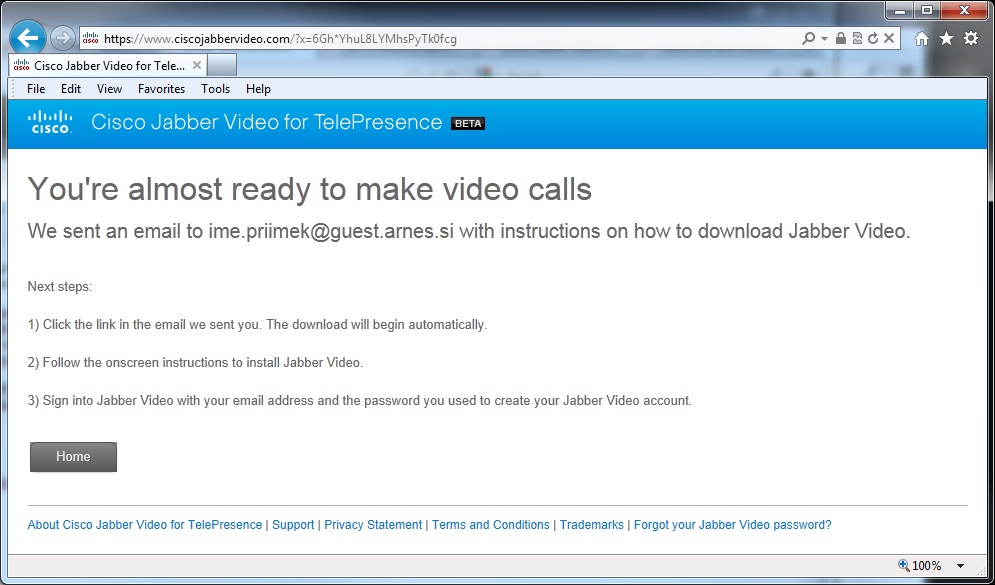Click the email ime.priimek@guest.arnes.si text
995x585 pixels.
pos(331,232)
